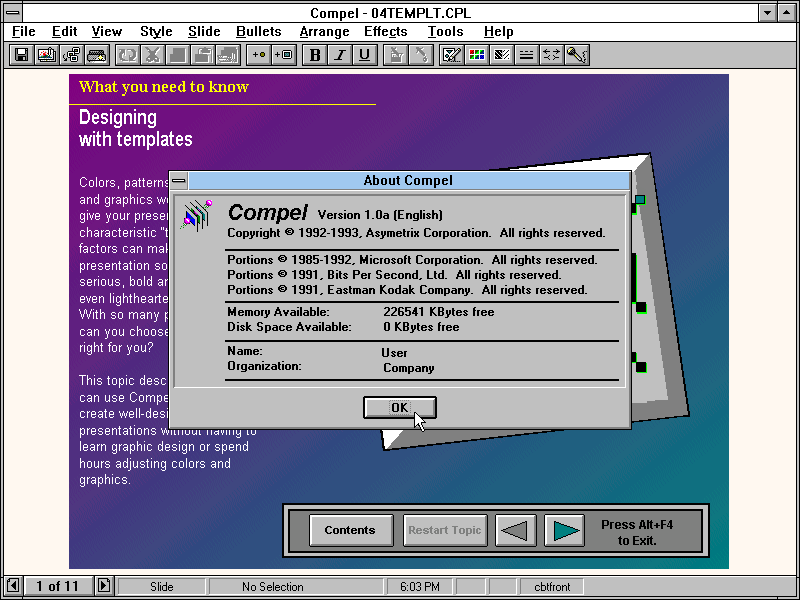Open the Effects menu
The image size is (800, 600).
386,32
